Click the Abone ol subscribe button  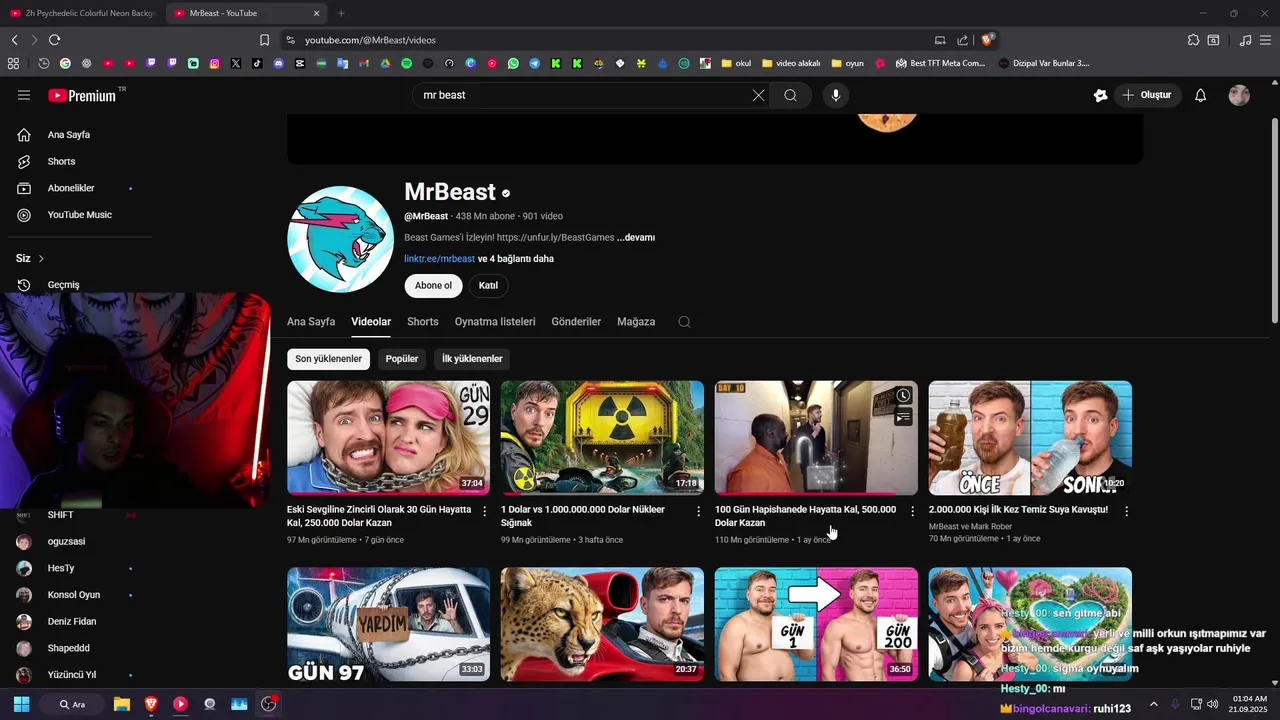click(x=433, y=286)
